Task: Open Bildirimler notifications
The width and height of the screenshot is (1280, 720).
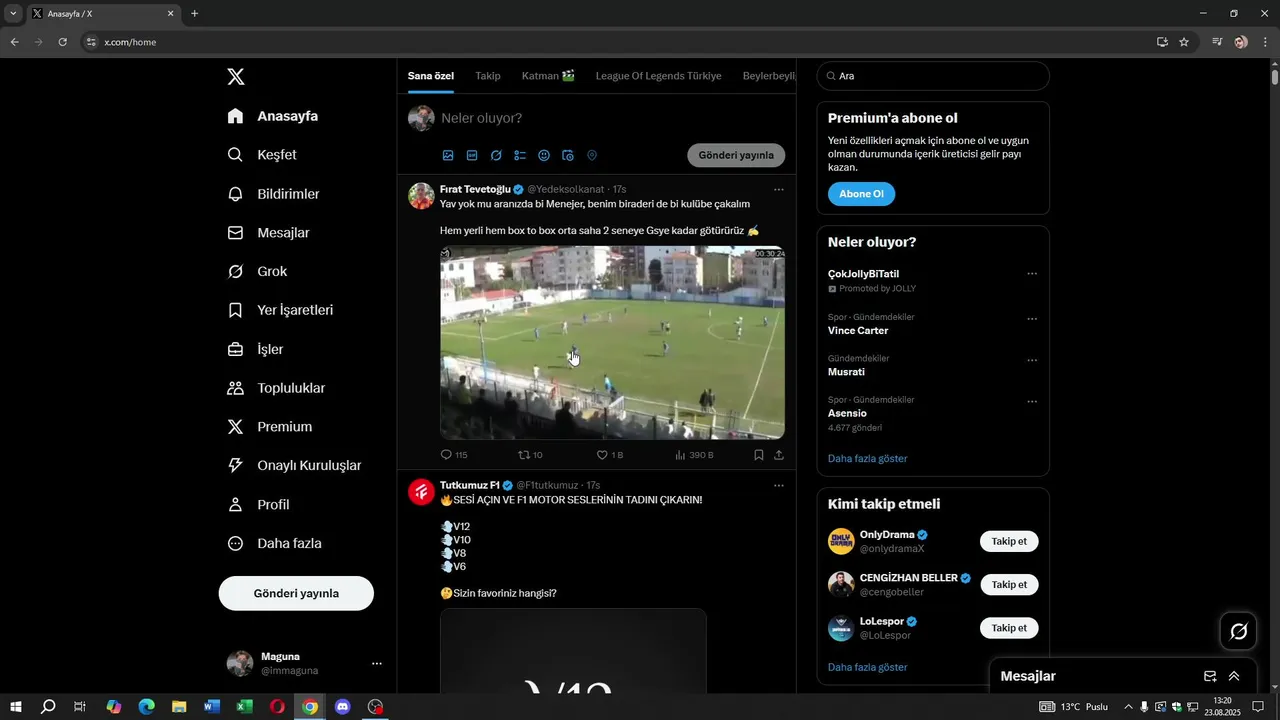Action: coord(274,194)
